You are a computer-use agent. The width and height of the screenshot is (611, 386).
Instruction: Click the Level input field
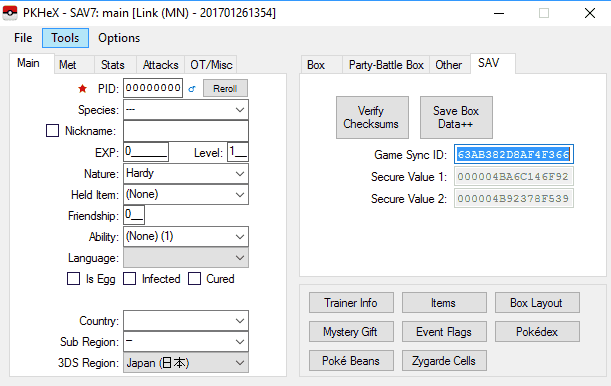pos(238,152)
